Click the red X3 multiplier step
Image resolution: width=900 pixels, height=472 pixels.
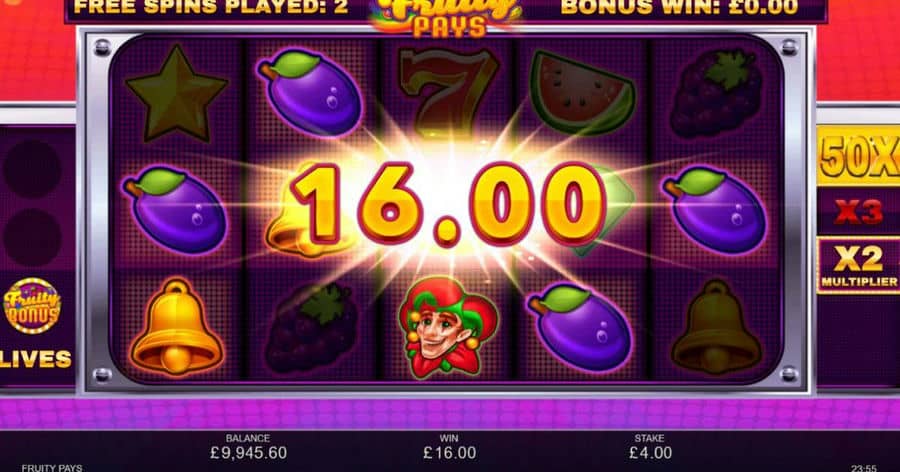[x=859, y=212]
